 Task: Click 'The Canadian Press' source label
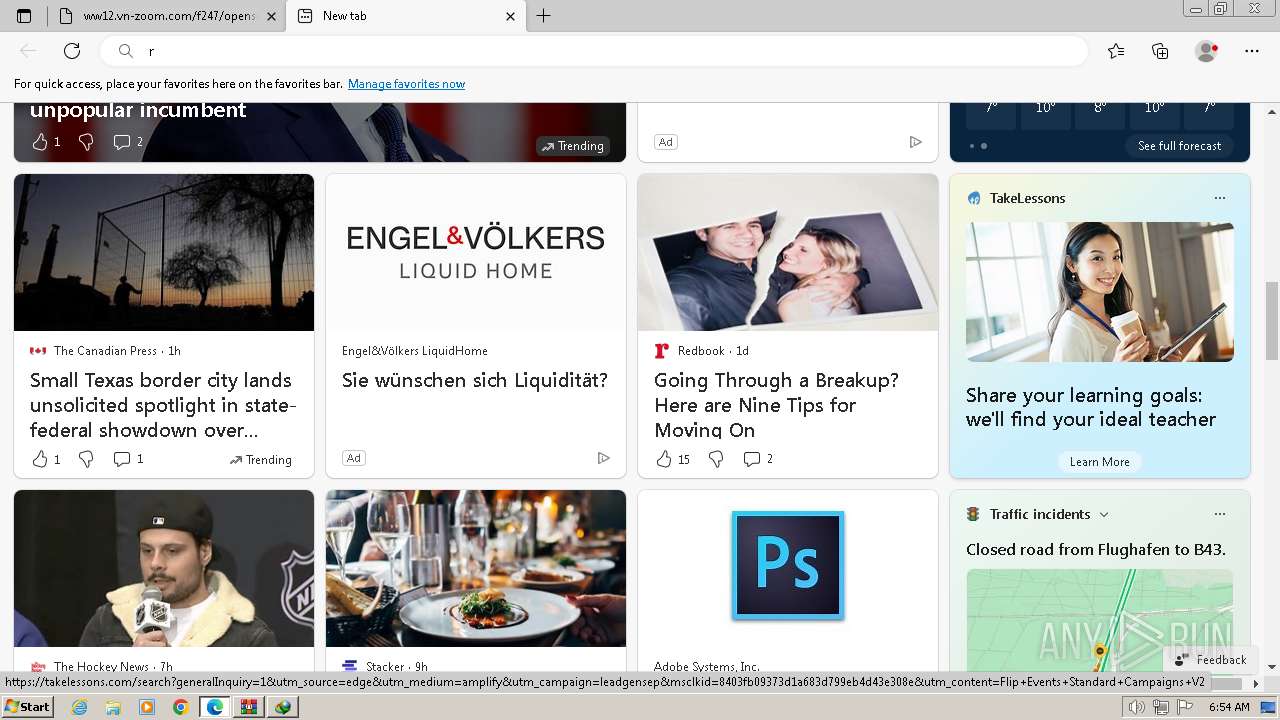[x=105, y=351]
